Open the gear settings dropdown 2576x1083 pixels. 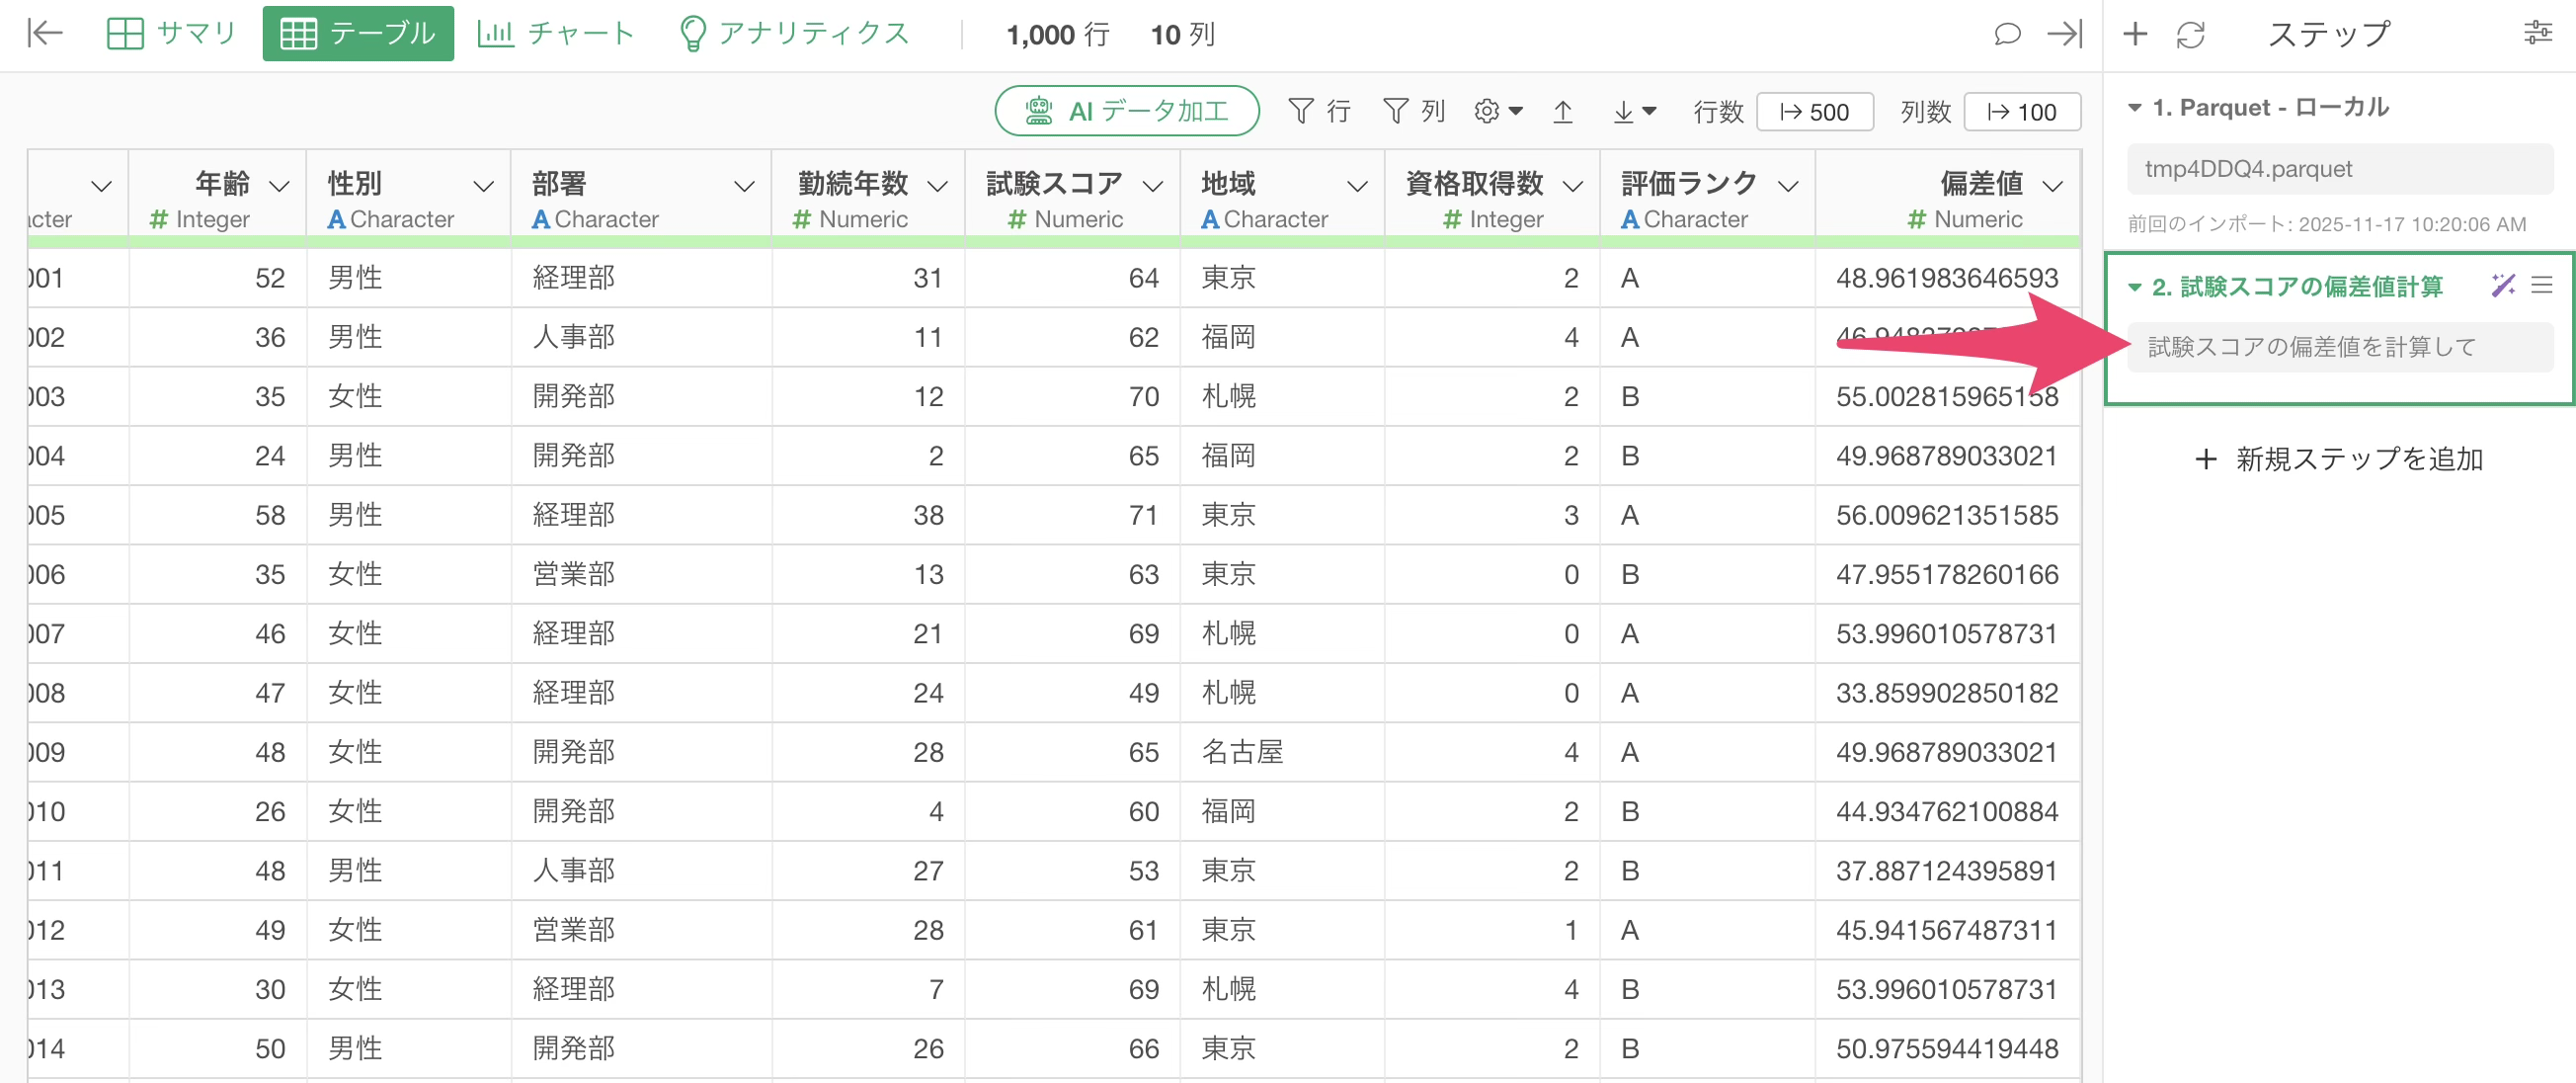point(1497,112)
